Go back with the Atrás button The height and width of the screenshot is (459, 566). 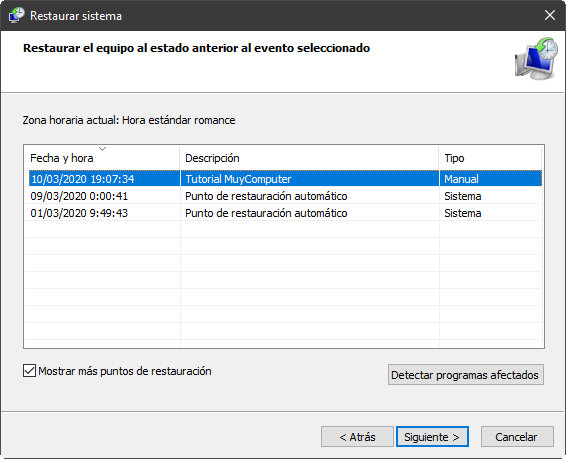(357, 437)
